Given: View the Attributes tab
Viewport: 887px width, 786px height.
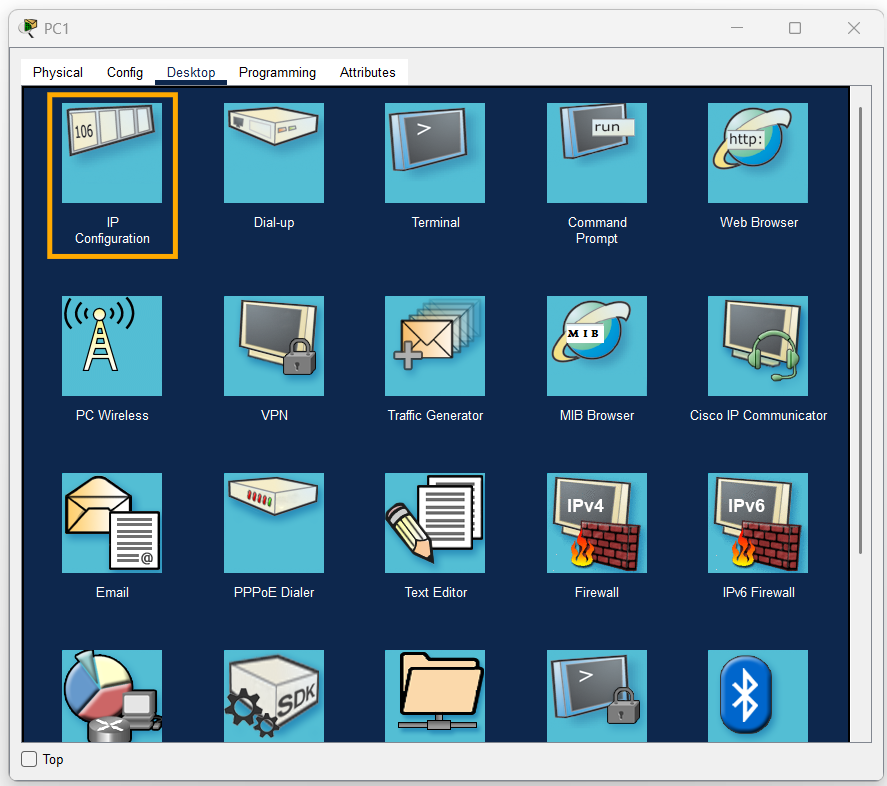Looking at the screenshot, I should 367,72.
